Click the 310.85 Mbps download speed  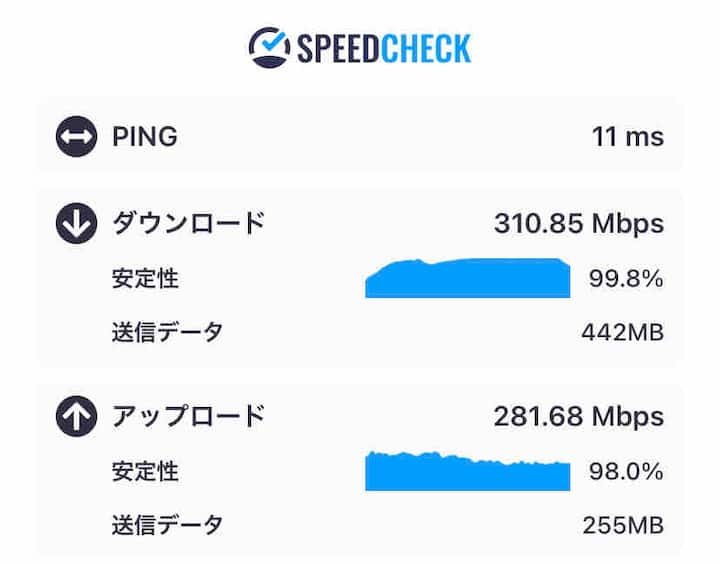tap(578, 224)
